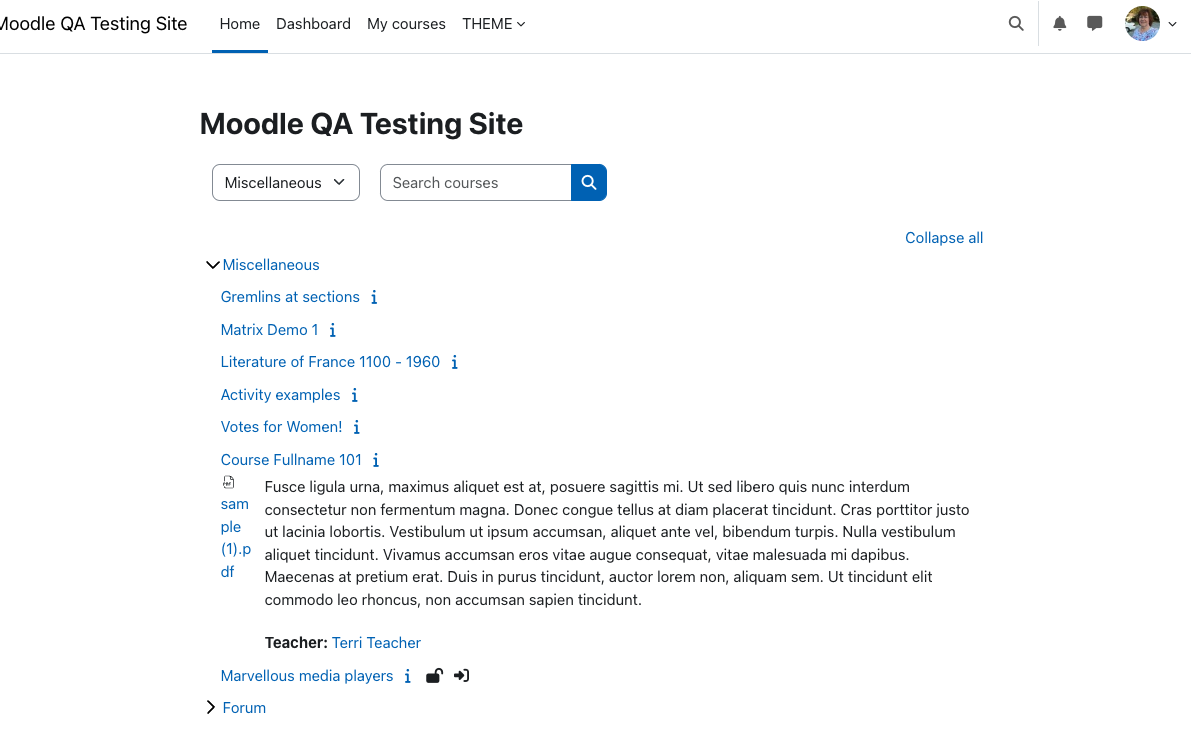Click the search magnifier icon in the navbar
Image resolution: width=1191 pixels, height=740 pixels.
pyautogui.click(x=1016, y=24)
